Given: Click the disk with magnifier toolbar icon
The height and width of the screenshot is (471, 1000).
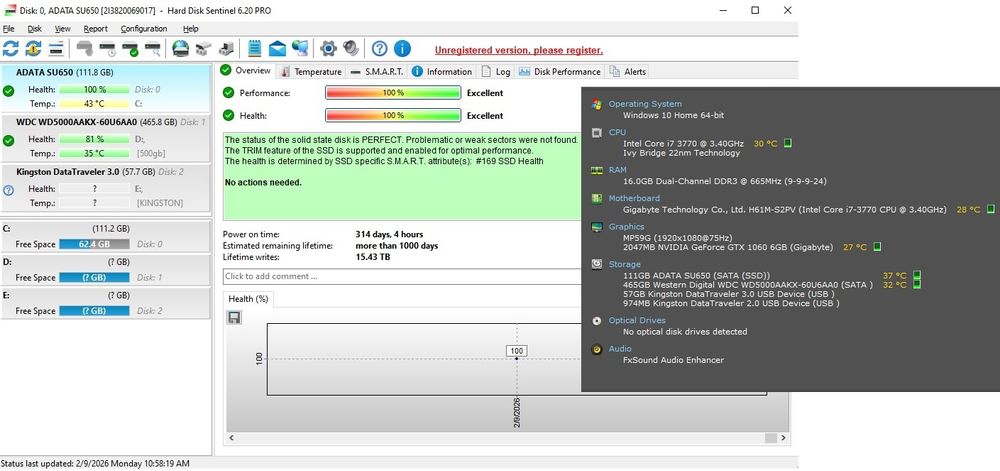Looking at the screenshot, I should point(153,48).
